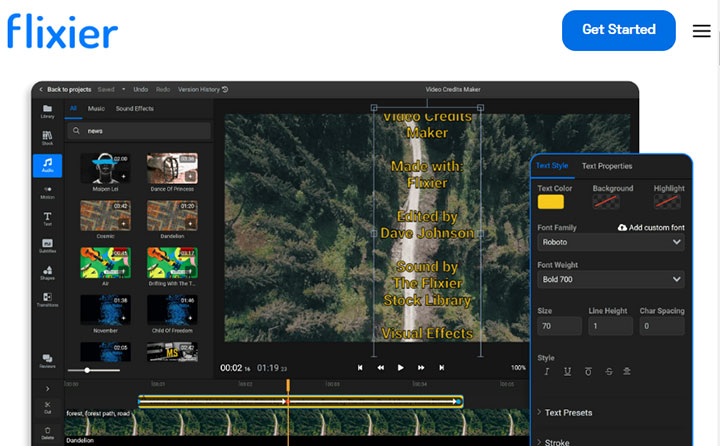
Task: Click the Transitions sidebar icon
Action: pyautogui.click(x=47, y=298)
